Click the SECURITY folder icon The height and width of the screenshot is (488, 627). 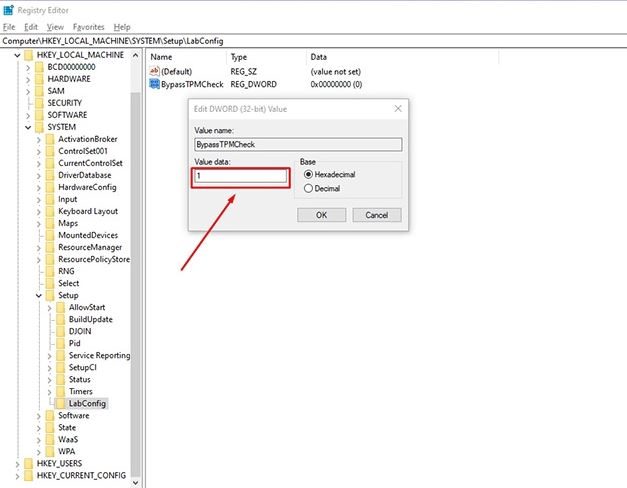(x=39, y=103)
